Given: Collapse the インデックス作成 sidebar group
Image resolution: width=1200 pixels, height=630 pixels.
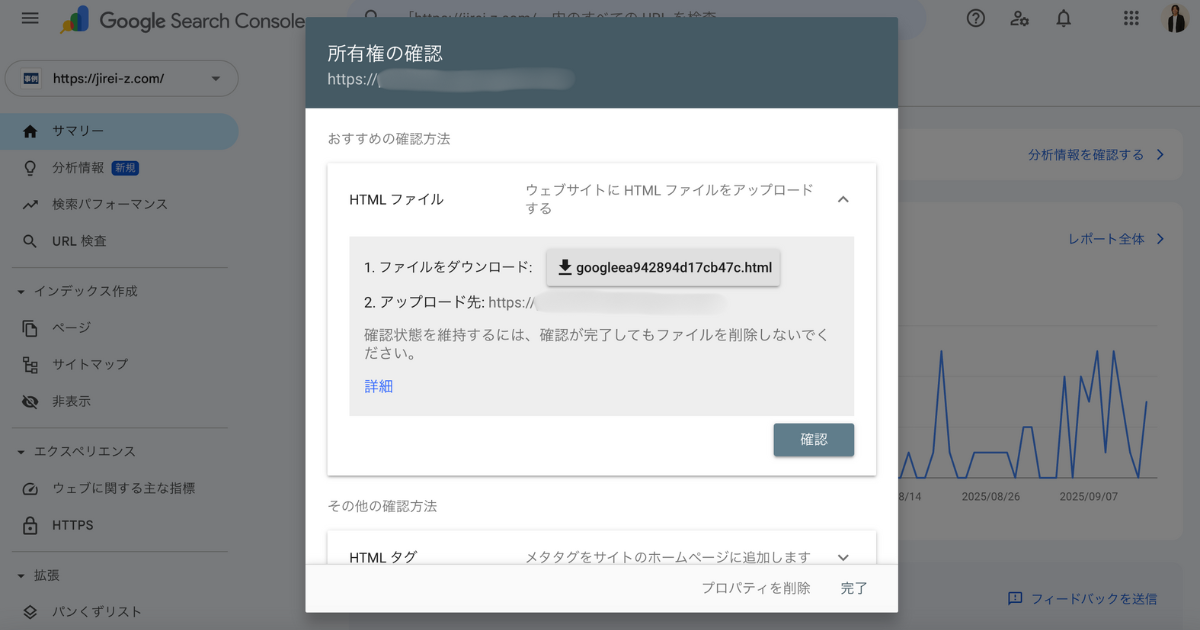Looking at the screenshot, I should pos(22,291).
